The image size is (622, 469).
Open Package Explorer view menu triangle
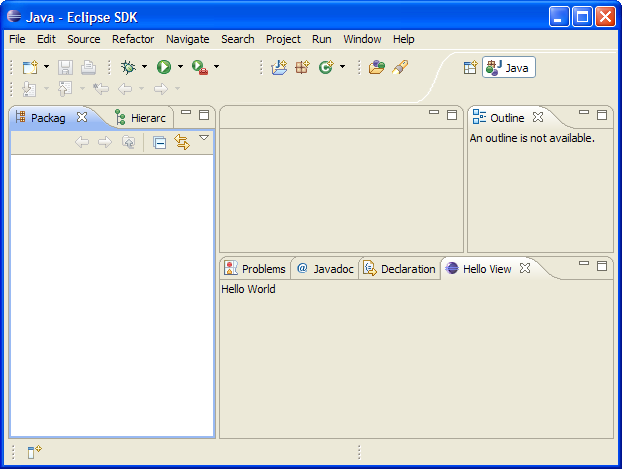tap(204, 138)
